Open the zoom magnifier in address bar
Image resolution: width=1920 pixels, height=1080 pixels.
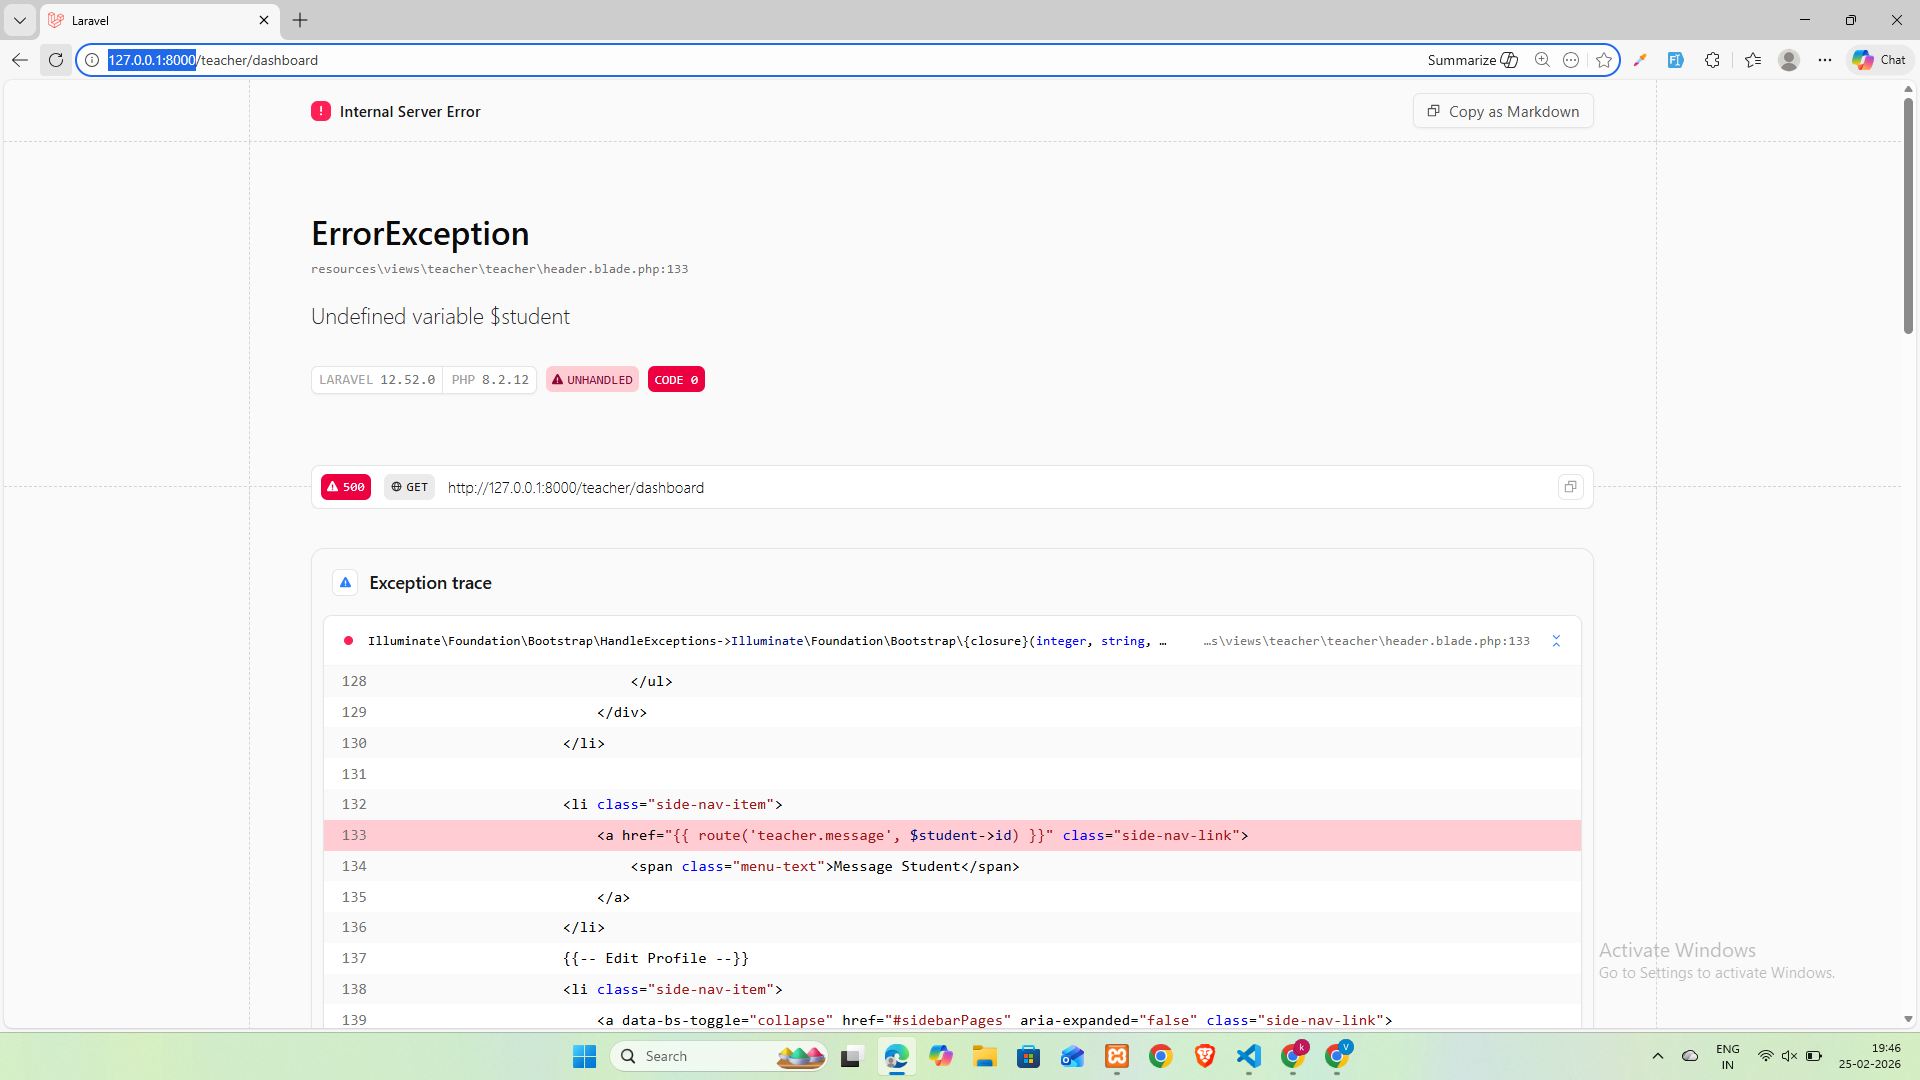(1542, 60)
